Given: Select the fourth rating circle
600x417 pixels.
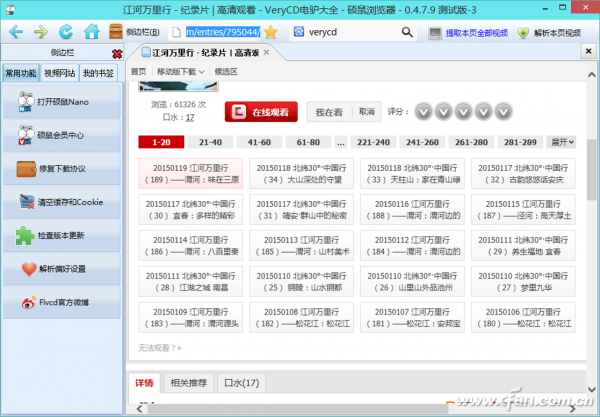Looking at the screenshot, I should [x=483, y=112].
